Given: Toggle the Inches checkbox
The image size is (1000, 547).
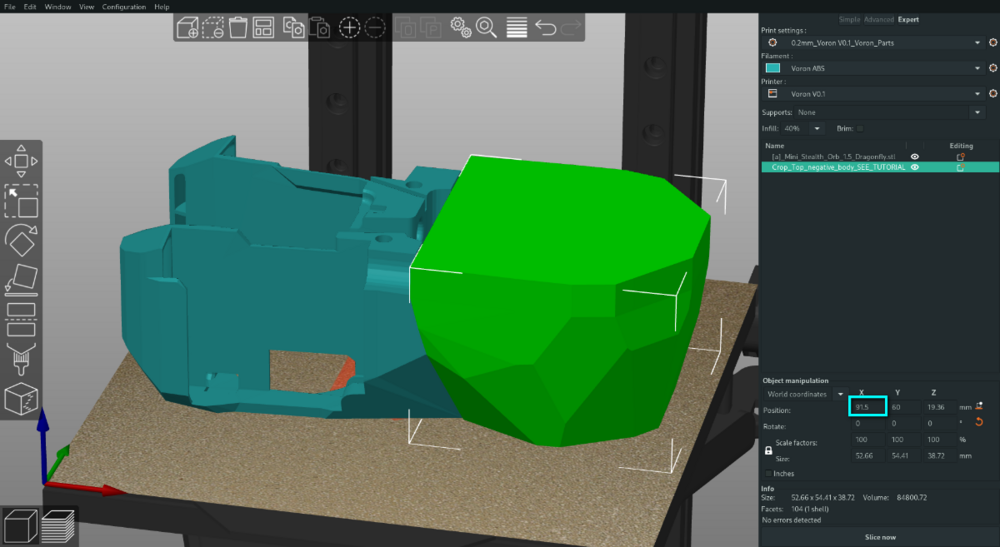Looking at the screenshot, I should pyautogui.click(x=768, y=473).
